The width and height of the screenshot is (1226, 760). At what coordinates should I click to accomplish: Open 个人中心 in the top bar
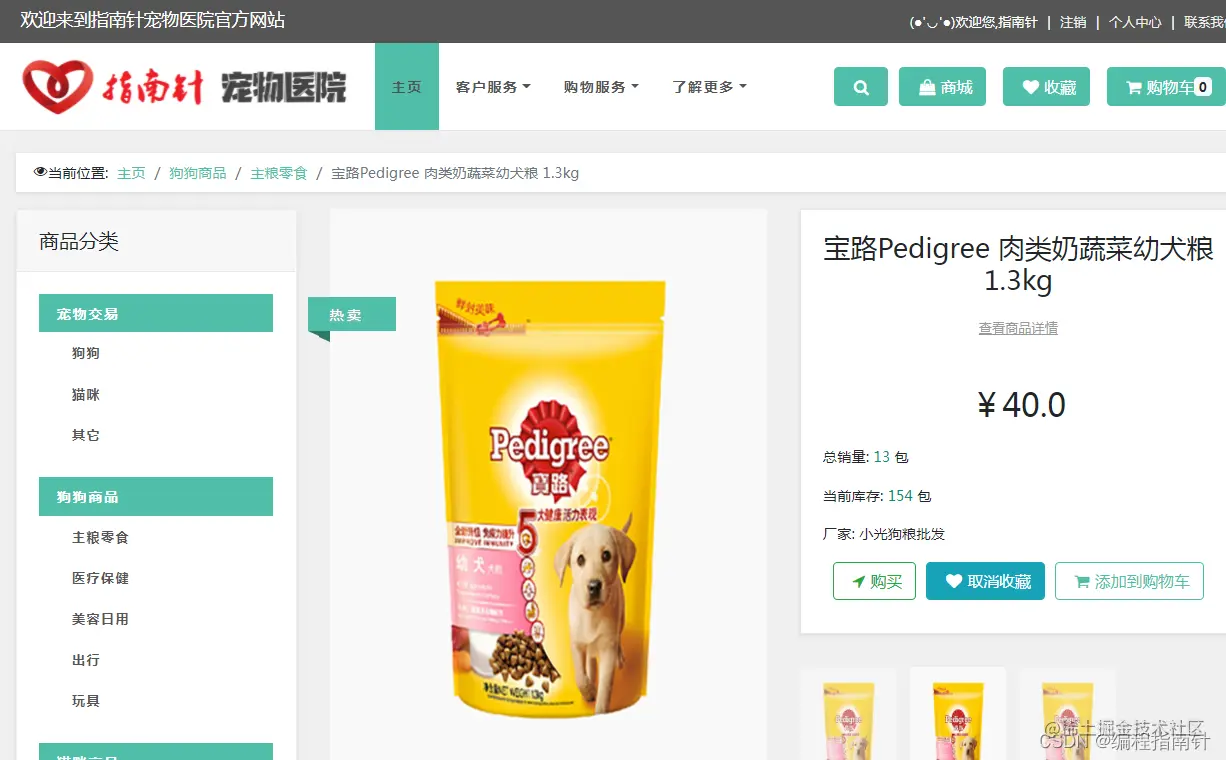pos(1135,22)
